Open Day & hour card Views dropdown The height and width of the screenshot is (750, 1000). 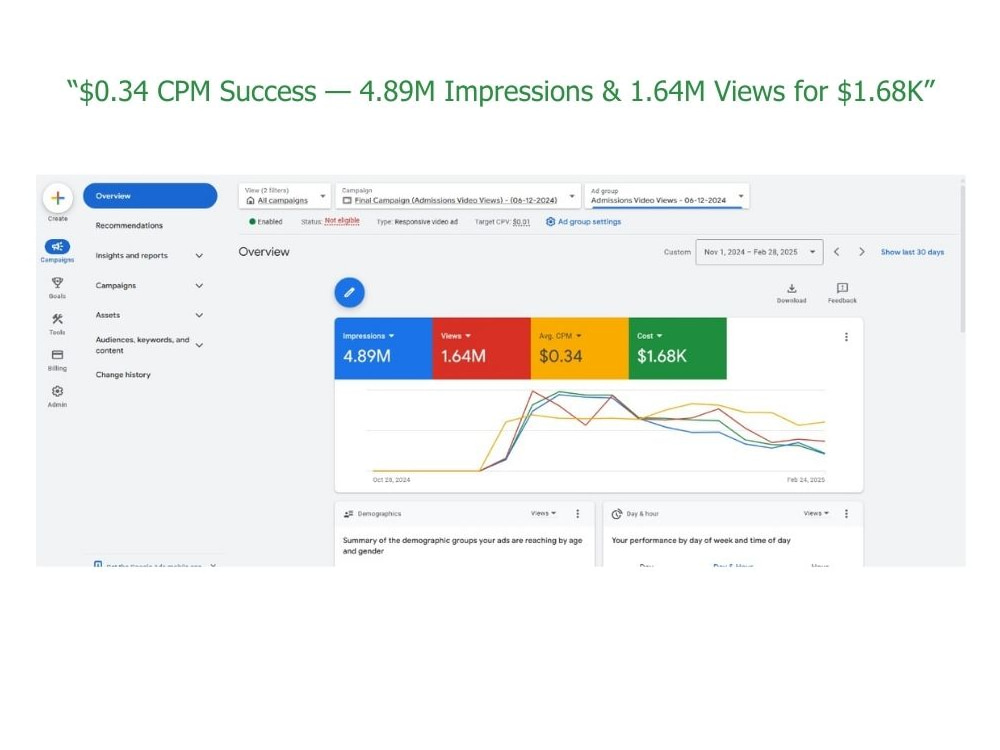pos(816,513)
